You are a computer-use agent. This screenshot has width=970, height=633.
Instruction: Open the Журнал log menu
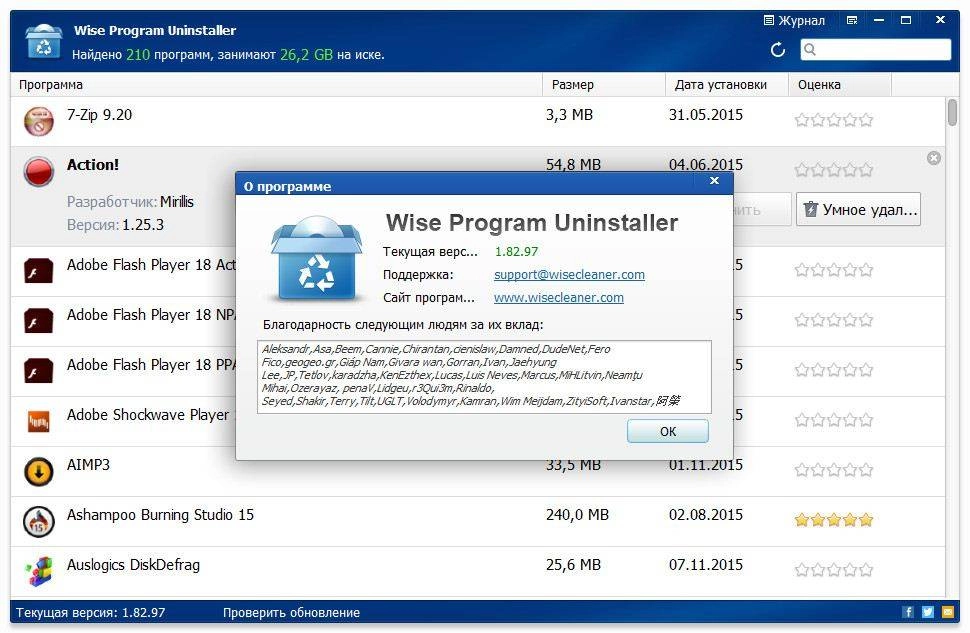coord(794,20)
